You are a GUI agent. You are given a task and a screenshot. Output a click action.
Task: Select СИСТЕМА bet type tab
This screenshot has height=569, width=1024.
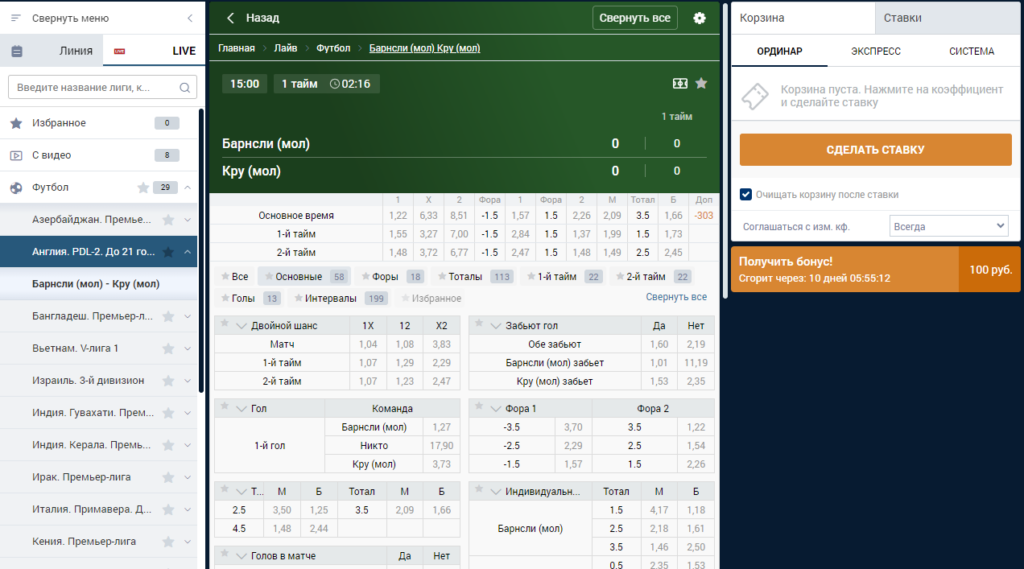[972, 51]
